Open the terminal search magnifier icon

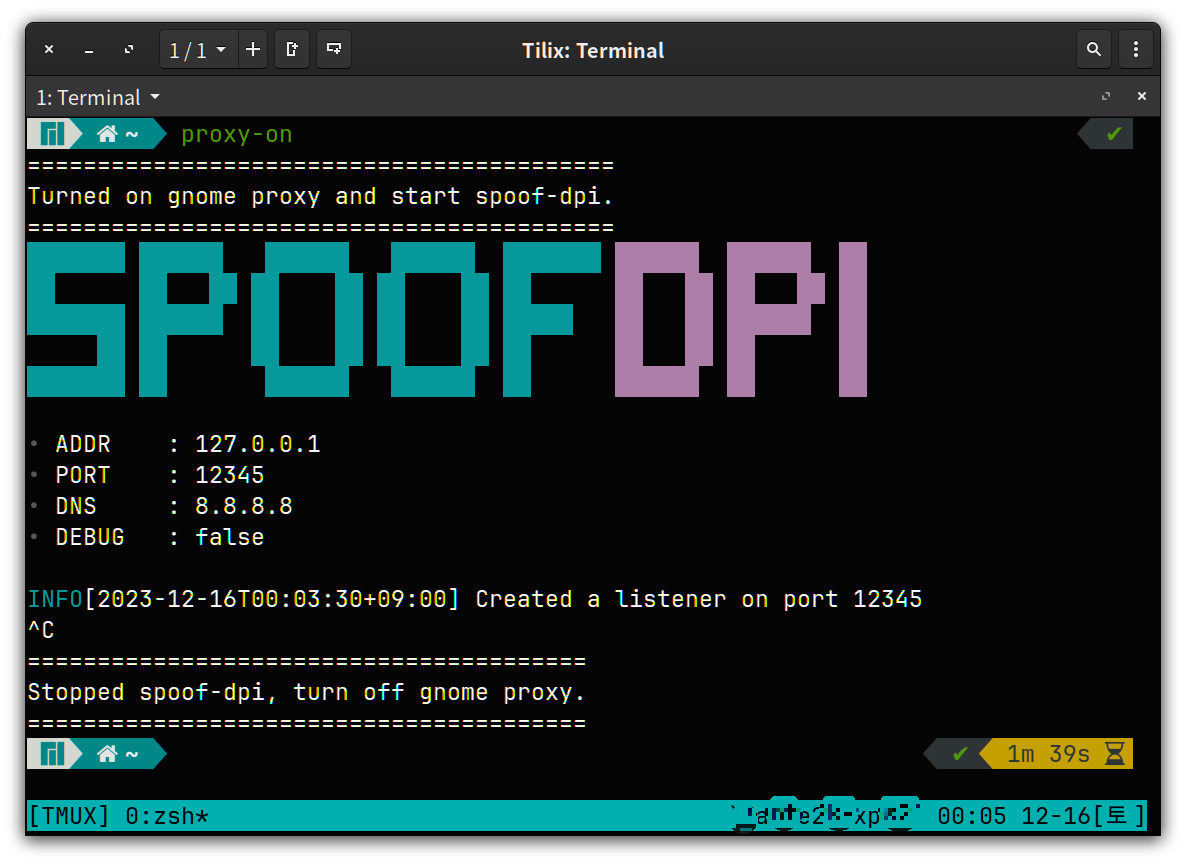[1093, 50]
